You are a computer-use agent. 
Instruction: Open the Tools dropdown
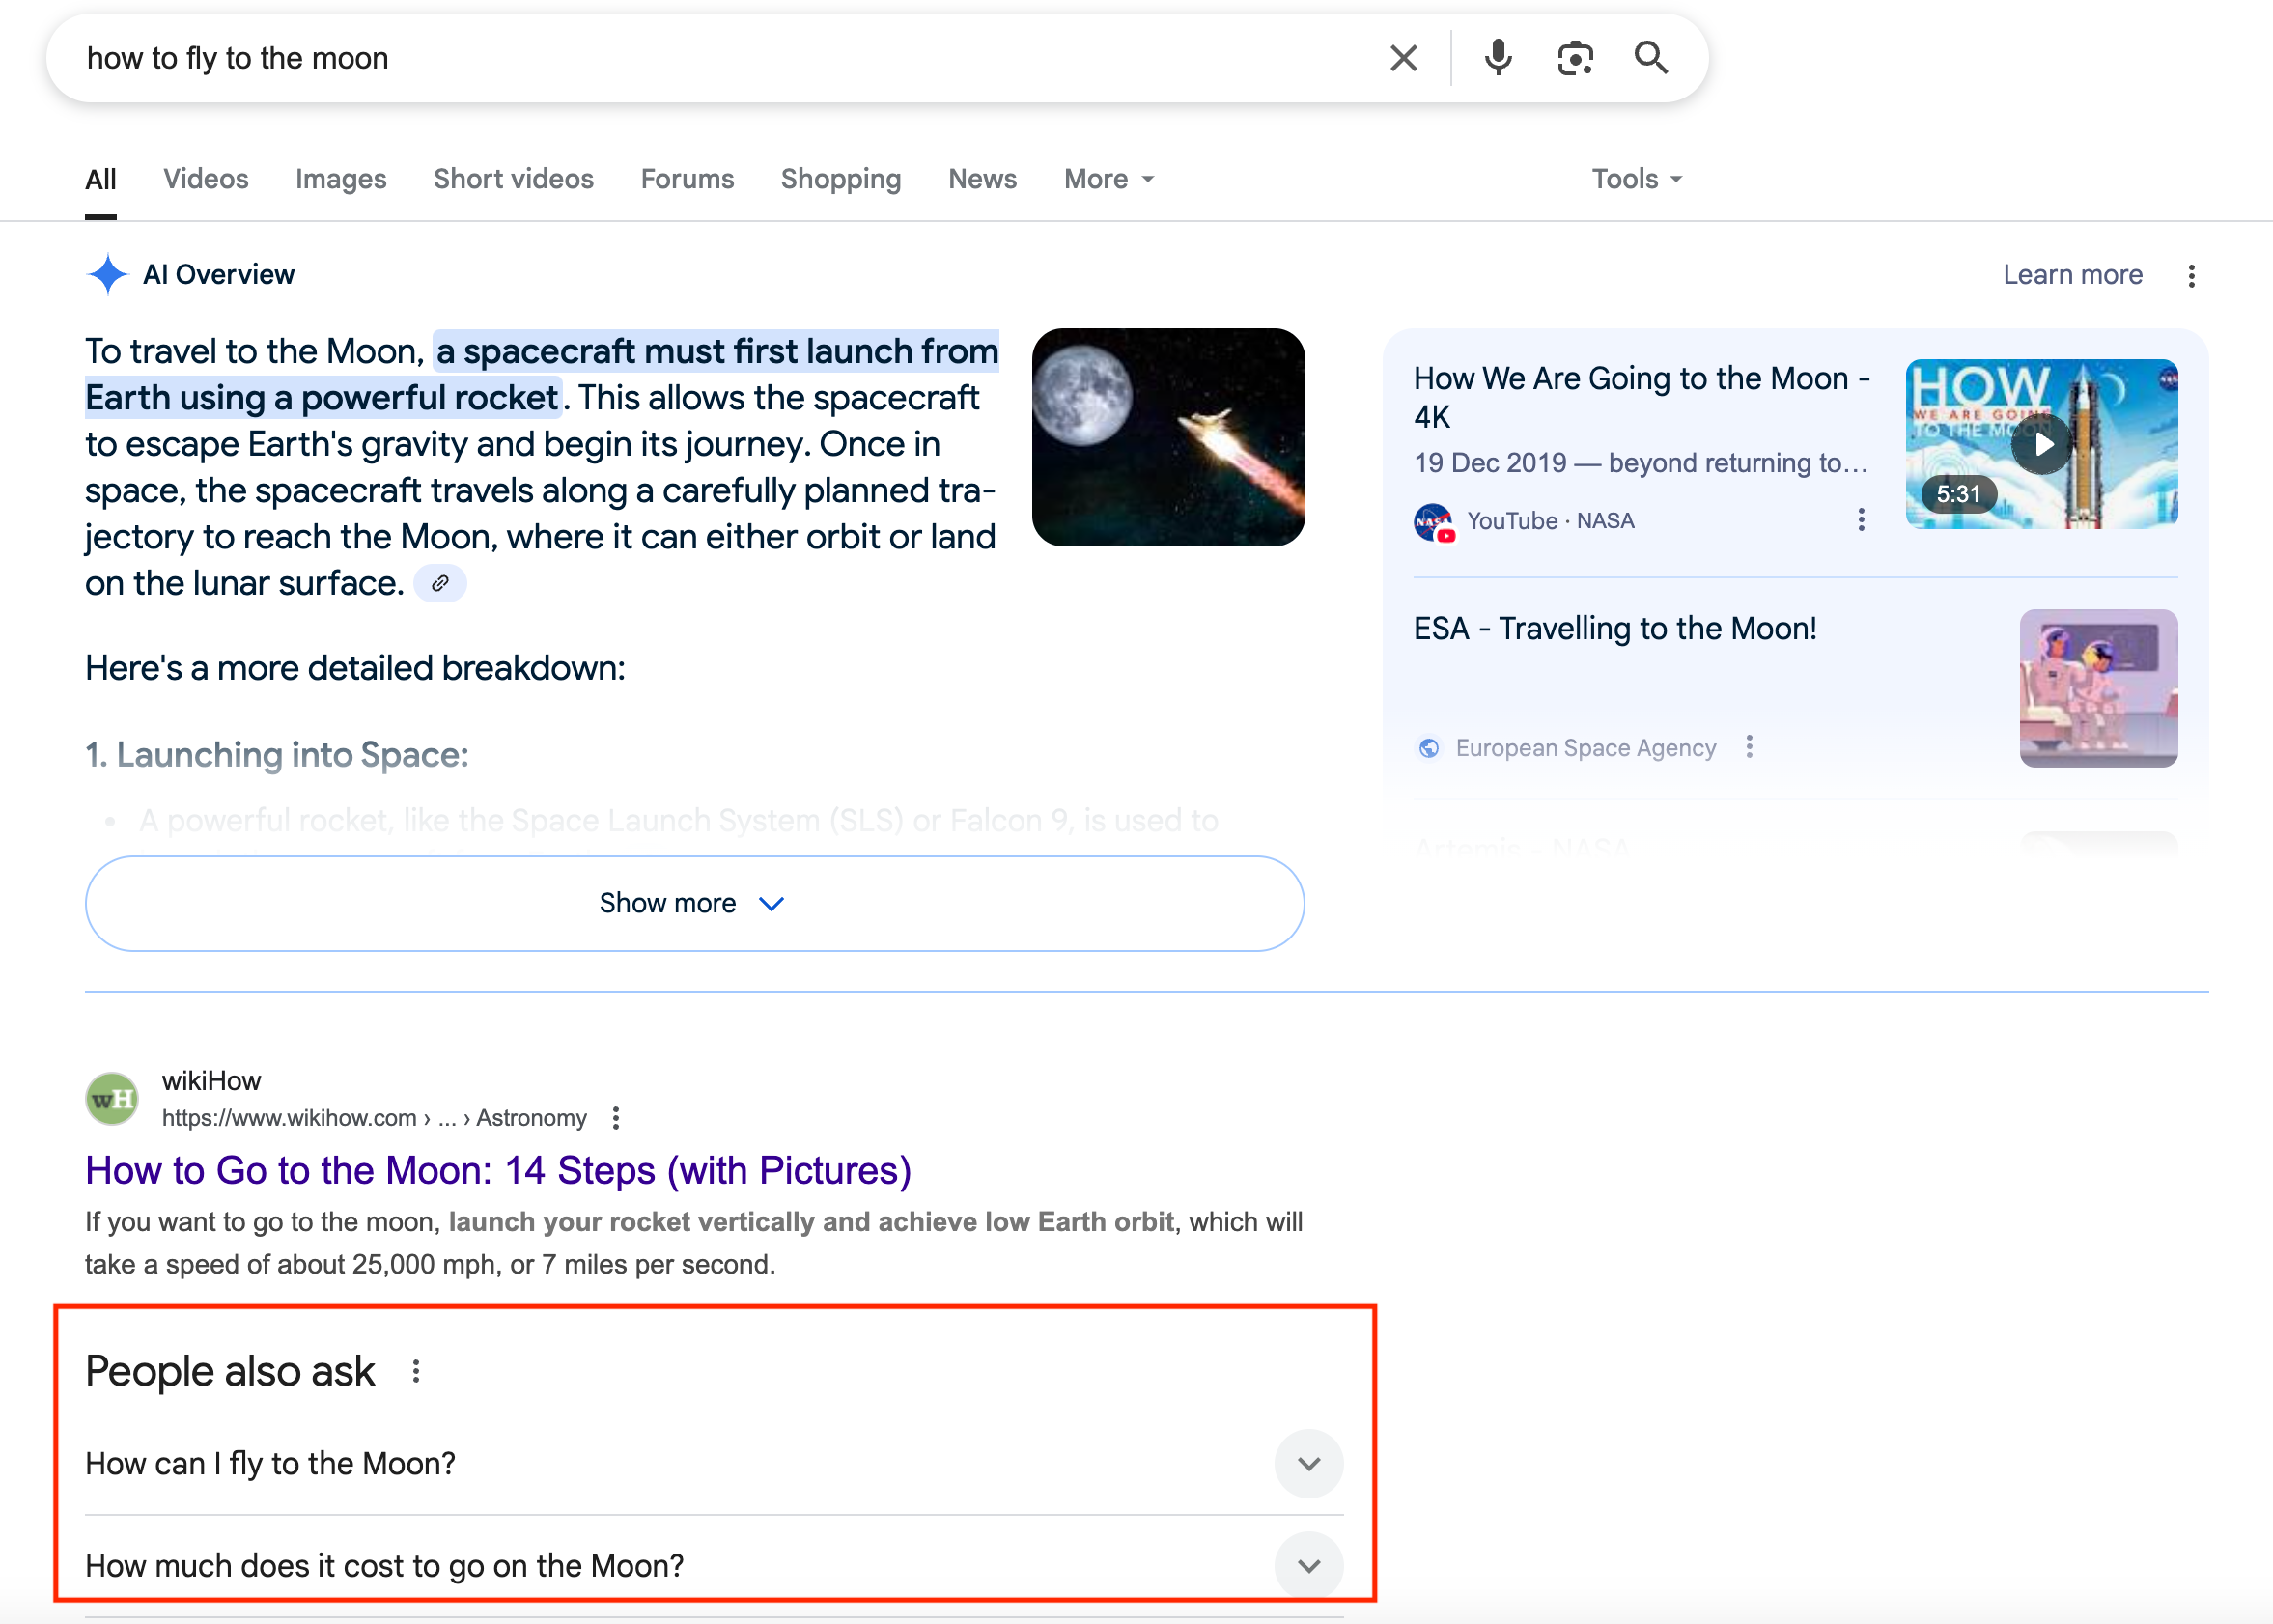tap(1637, 179)
